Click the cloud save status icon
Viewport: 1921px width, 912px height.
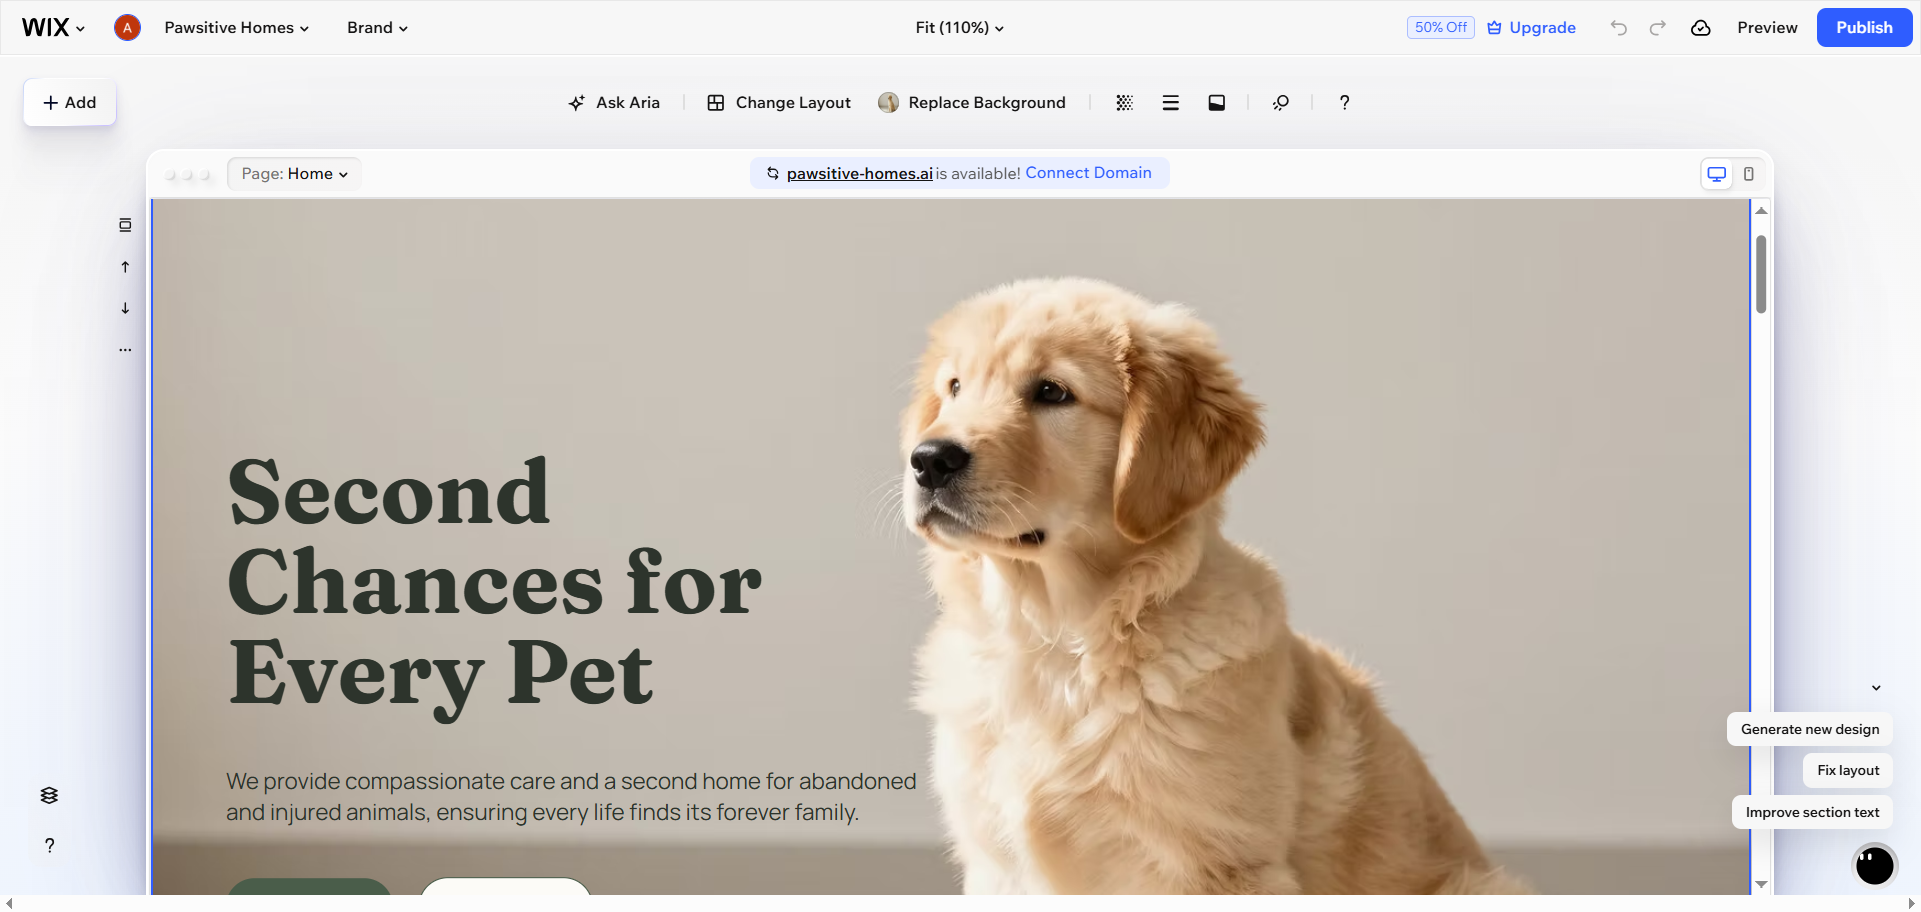(x=1700, y=27)
